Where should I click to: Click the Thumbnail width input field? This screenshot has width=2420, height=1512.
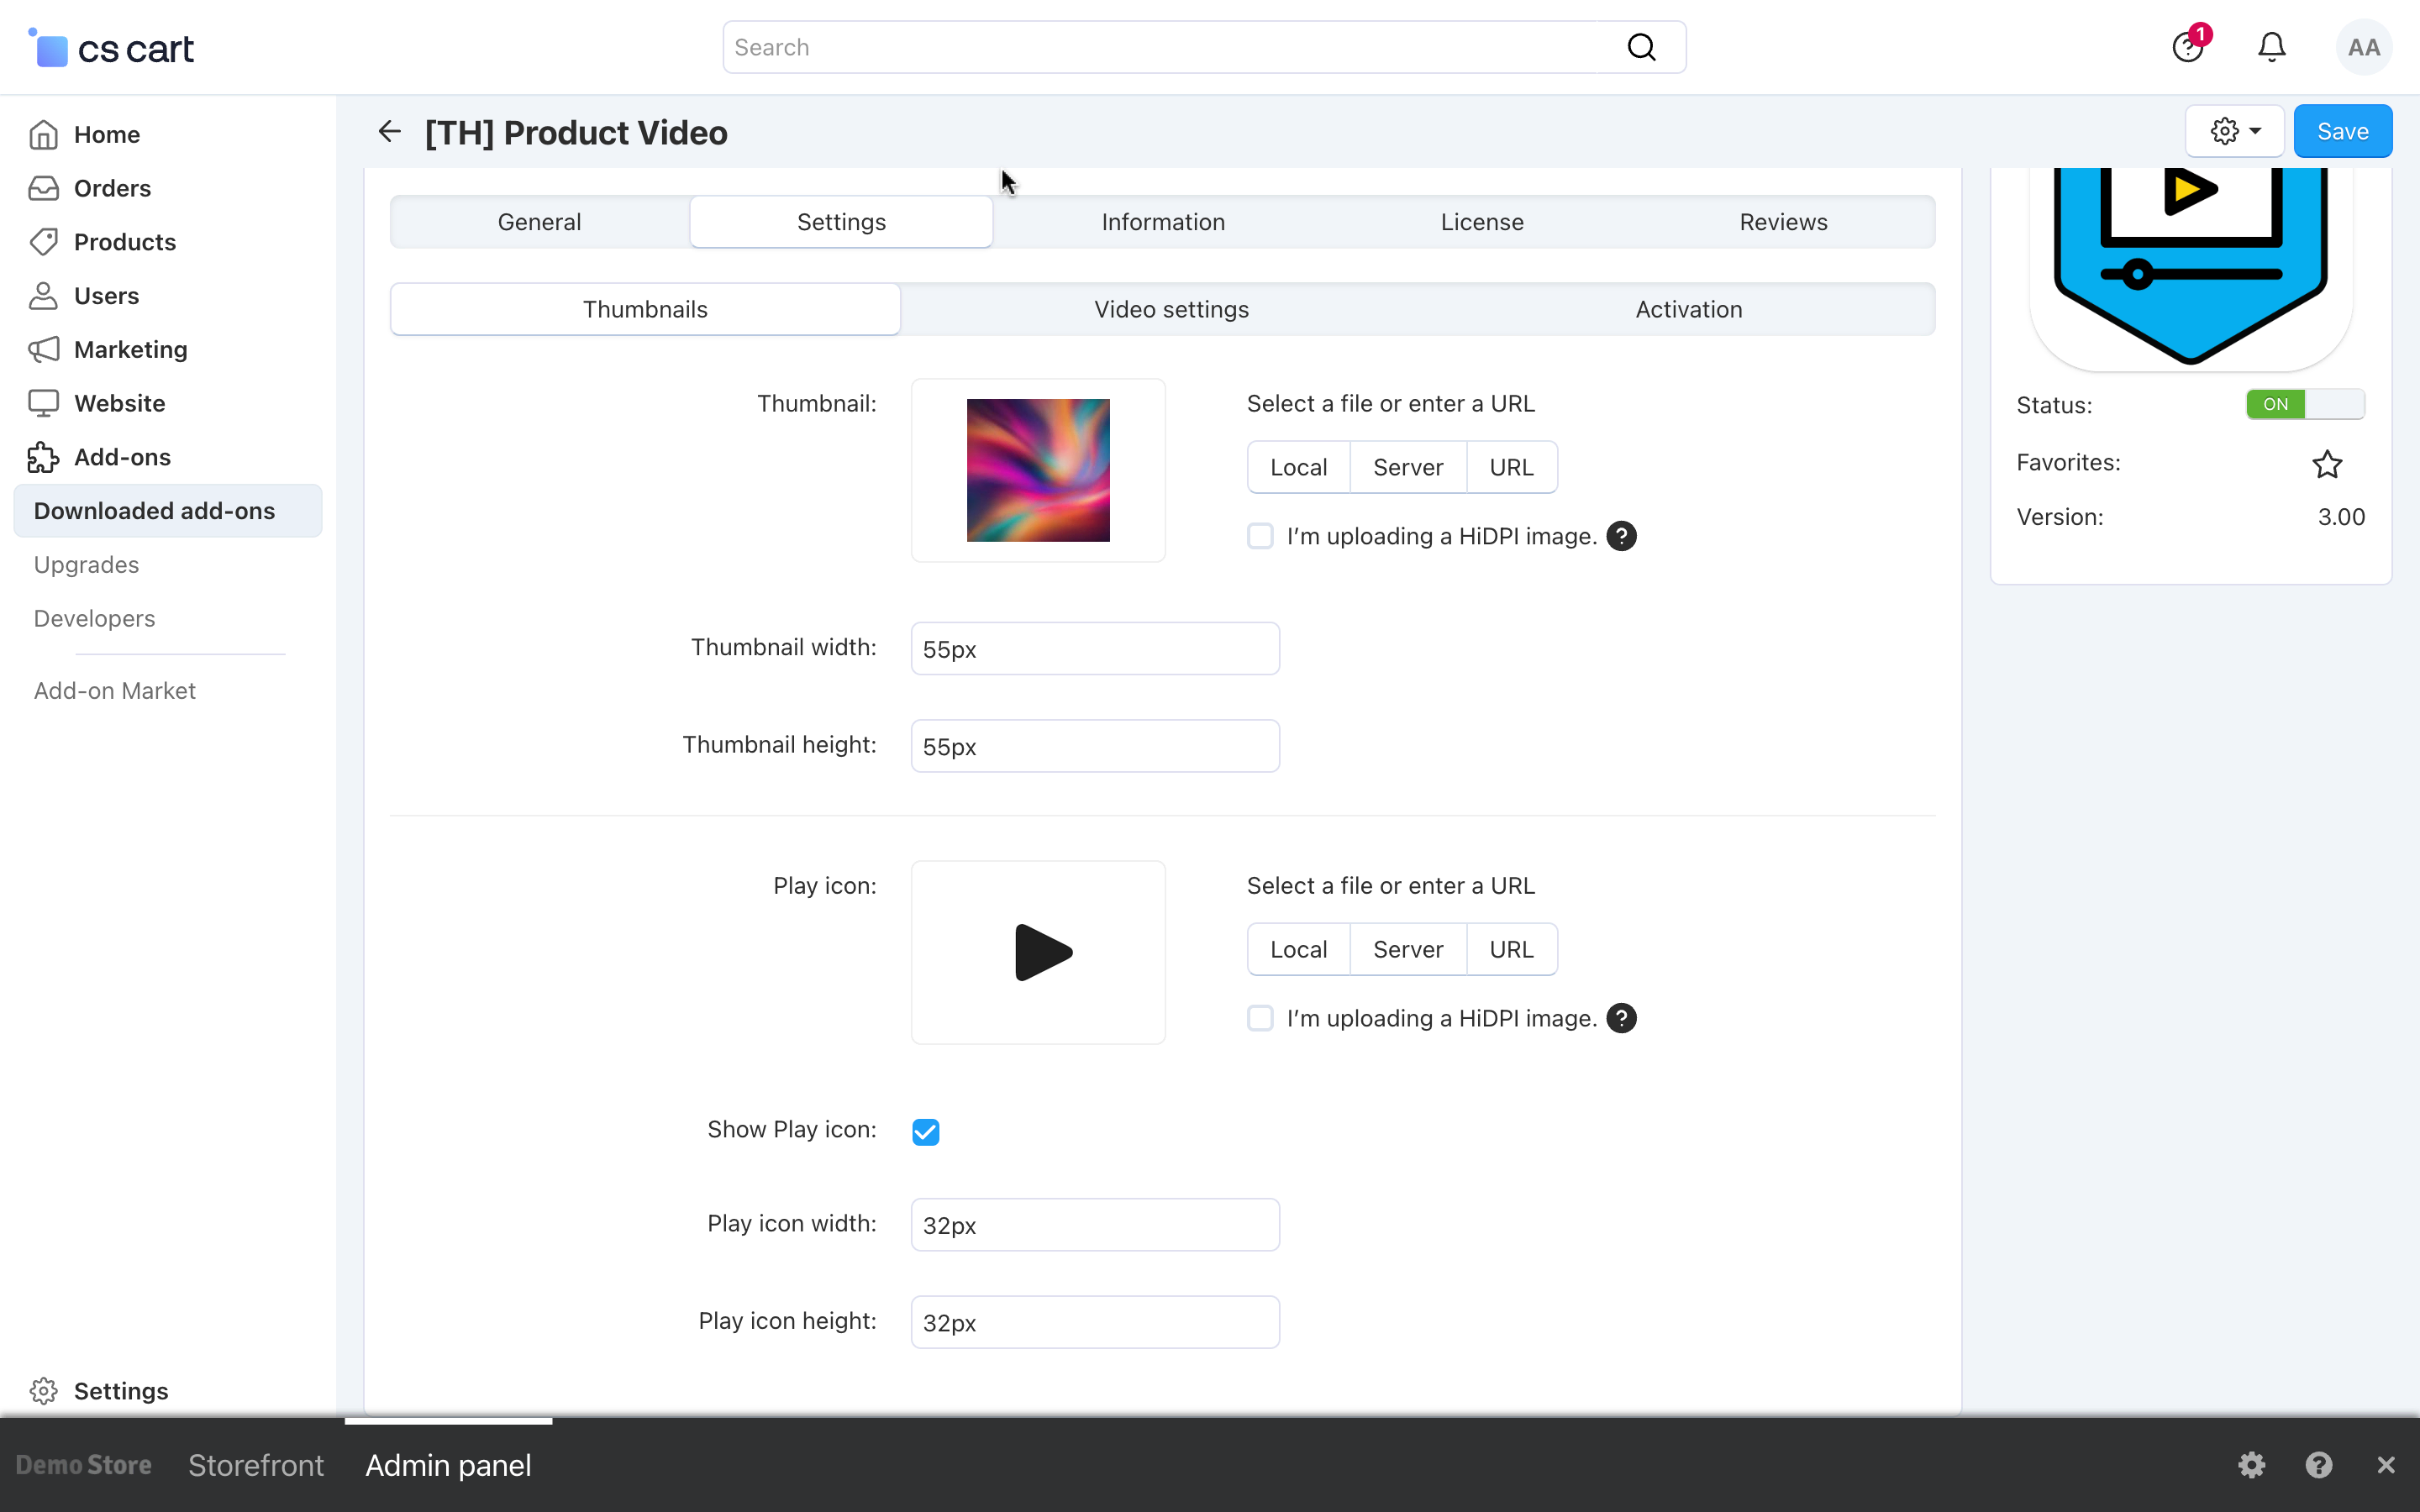coord(1094,649)
